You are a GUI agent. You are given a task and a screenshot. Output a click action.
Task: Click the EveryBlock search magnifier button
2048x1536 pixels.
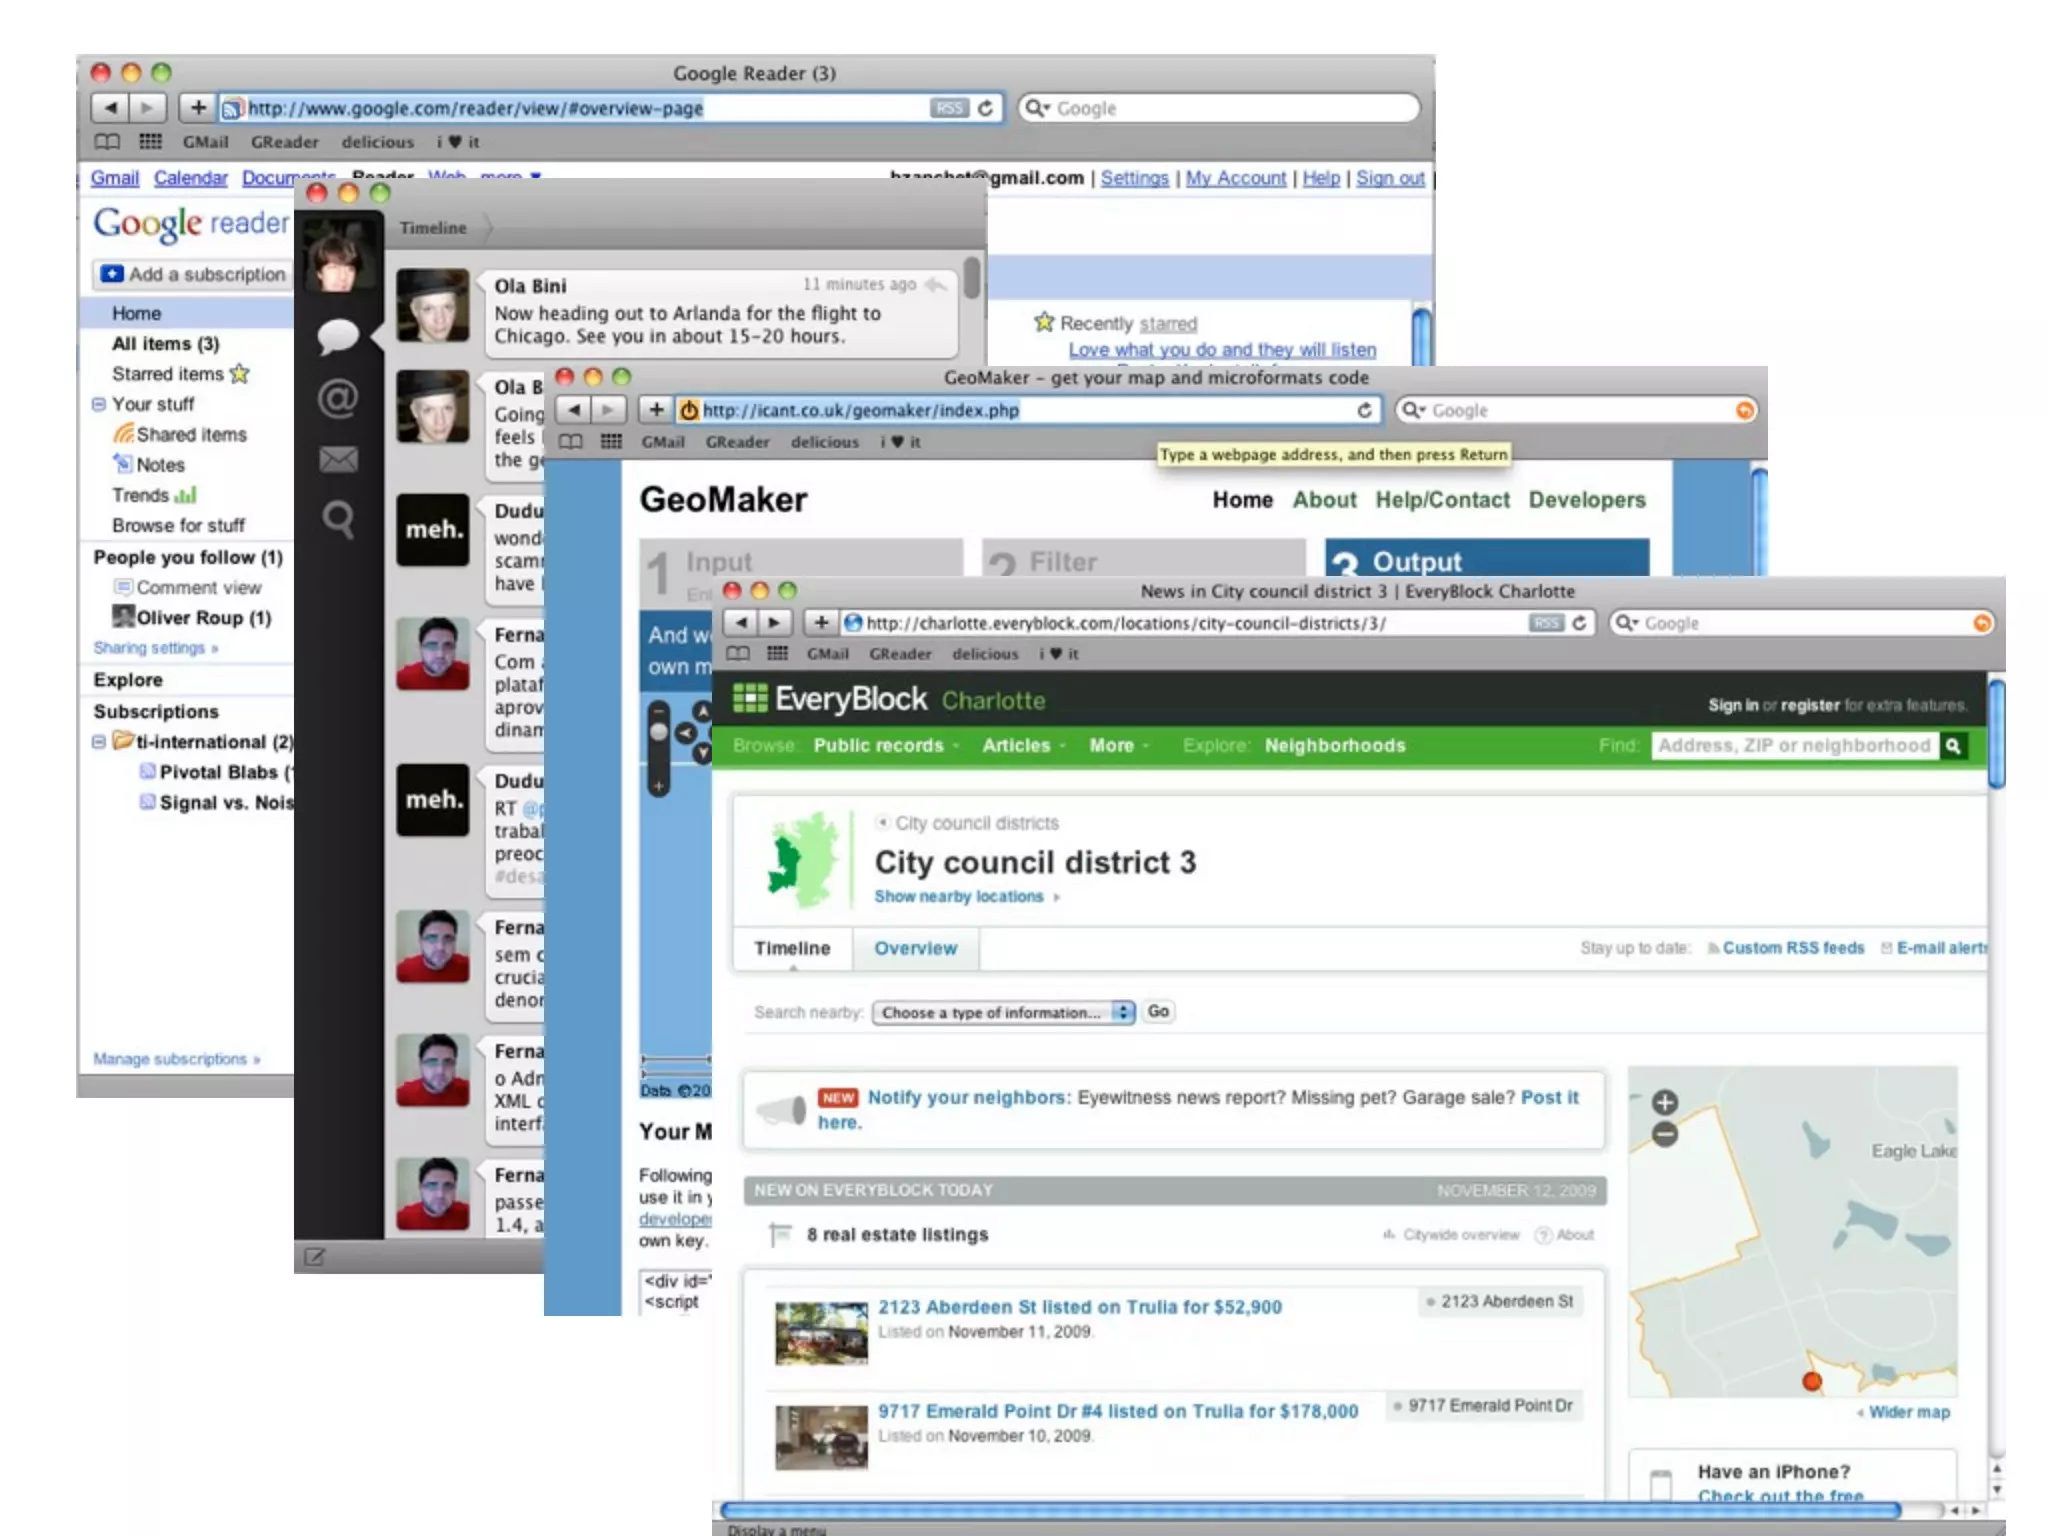(1953, 746)
